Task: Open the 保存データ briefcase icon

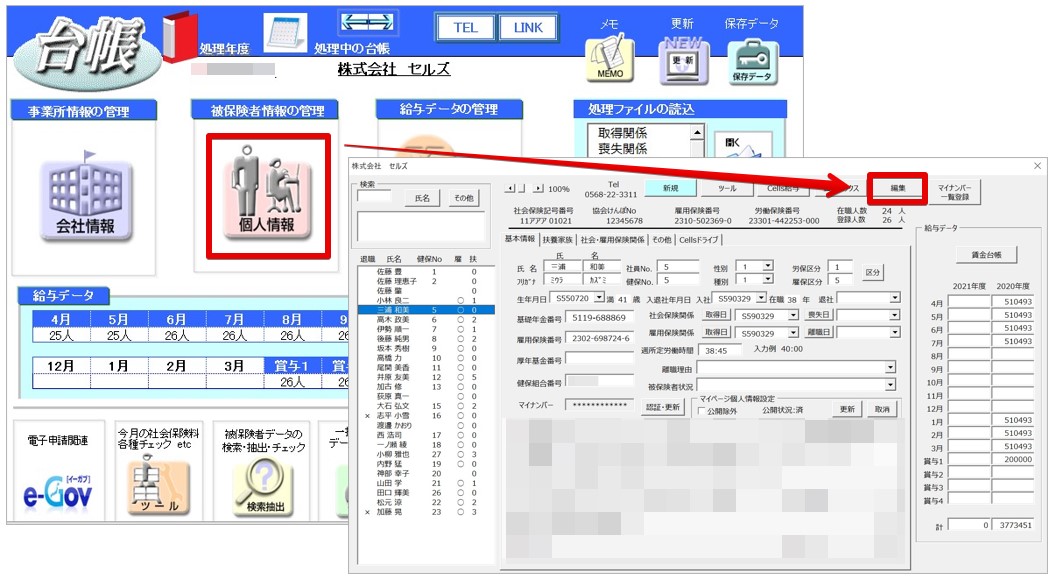Action: point(752,61)
